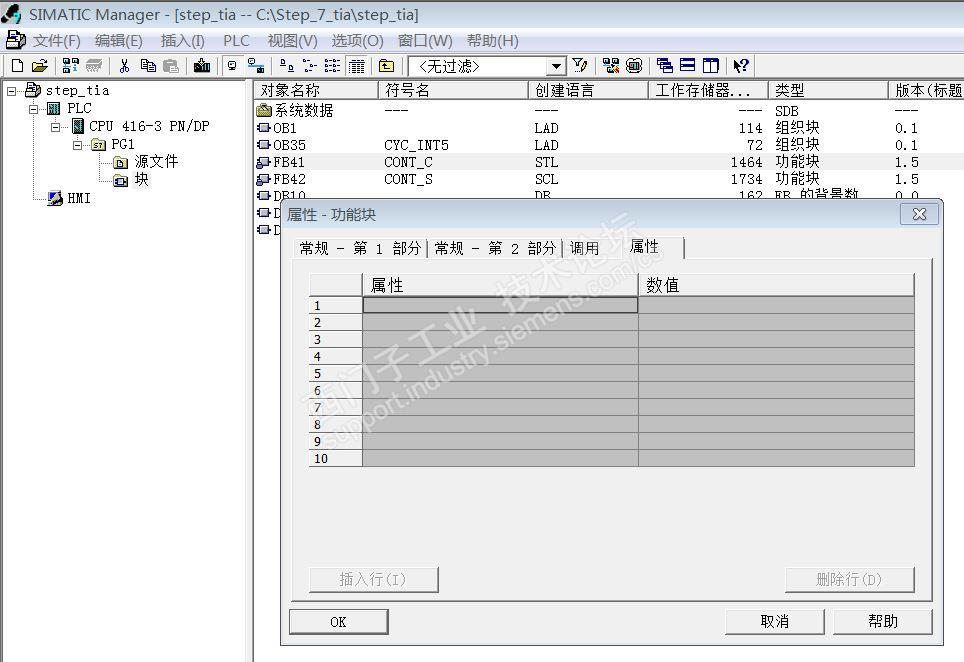Sort by 符号名 column header
The width and height of the screenshot is (964, 662).
tap(453, 90)
